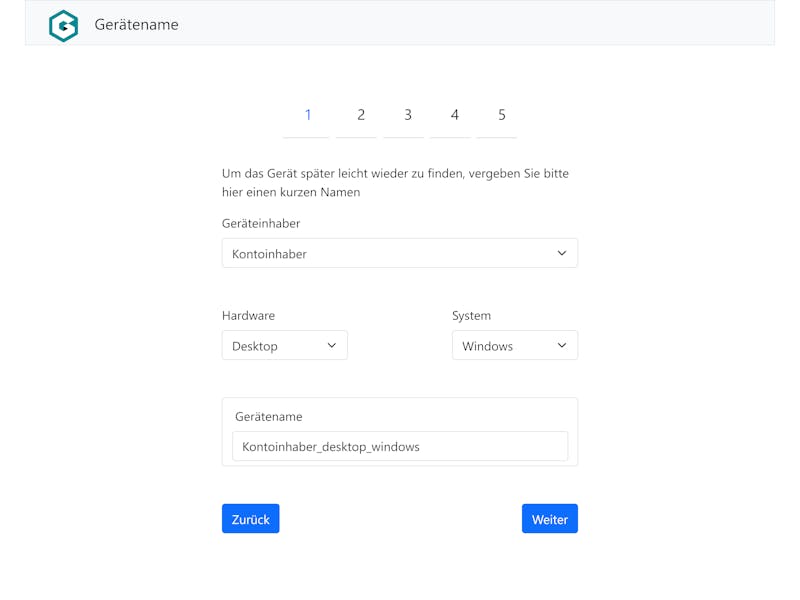Click the hexagon G logo in header
Screen dimensions: 800x600
[63, 26]
